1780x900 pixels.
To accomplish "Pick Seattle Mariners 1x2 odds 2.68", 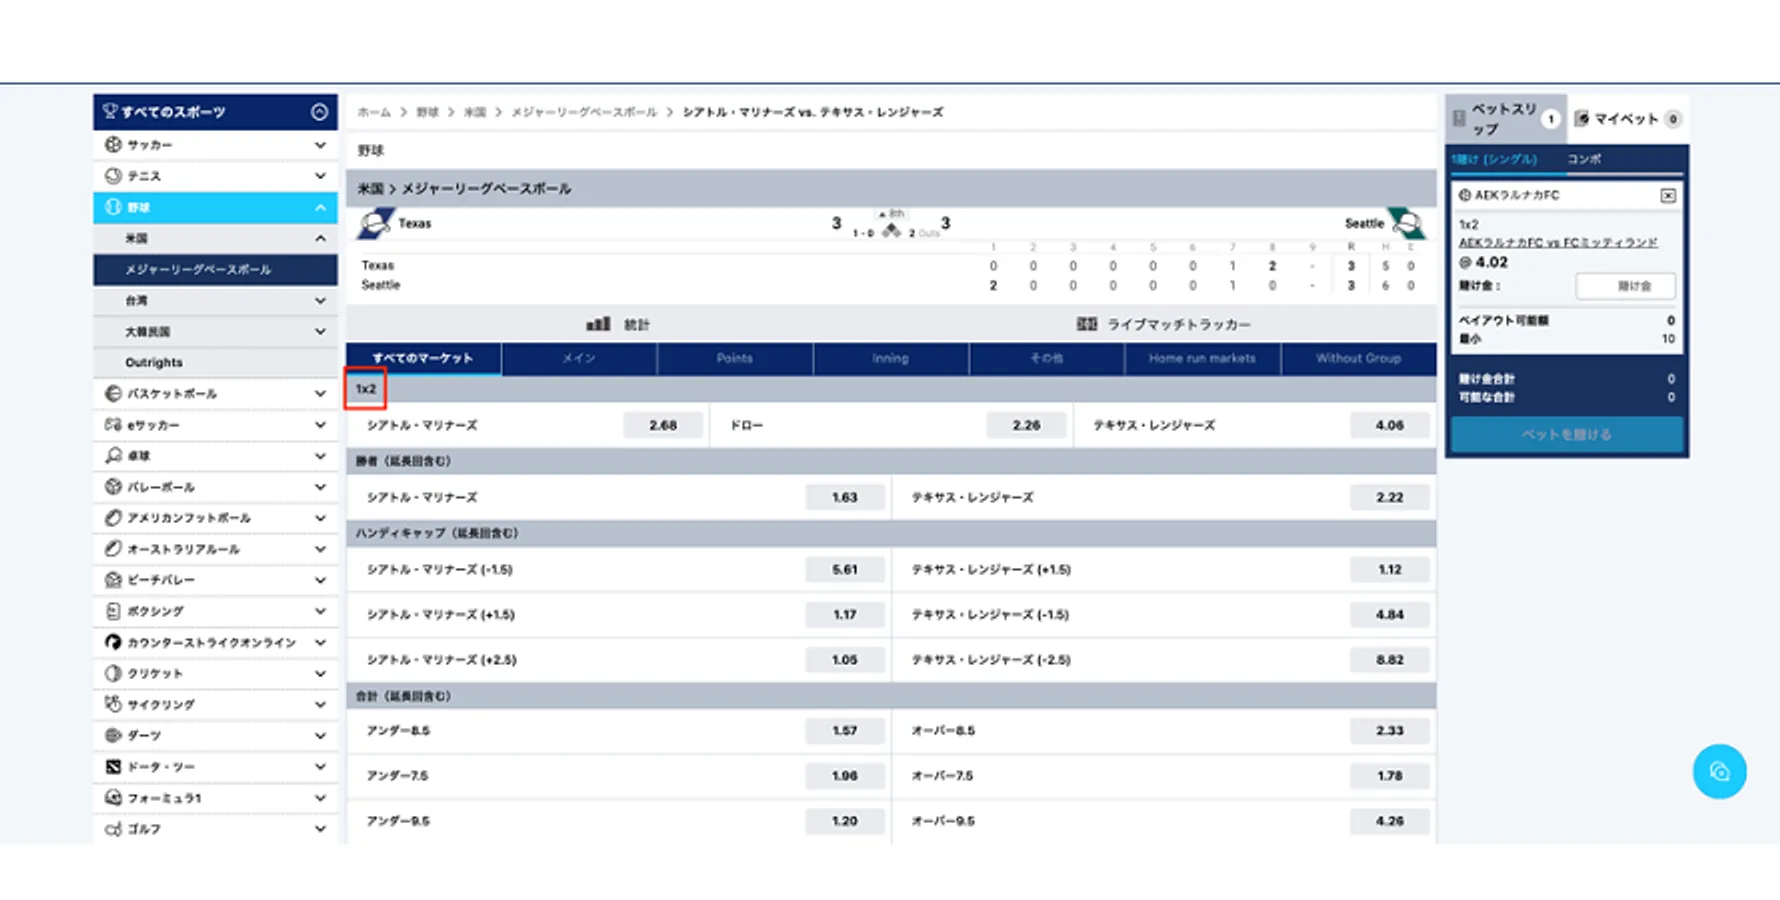I will pyautogui.click(x=663, y=425).
